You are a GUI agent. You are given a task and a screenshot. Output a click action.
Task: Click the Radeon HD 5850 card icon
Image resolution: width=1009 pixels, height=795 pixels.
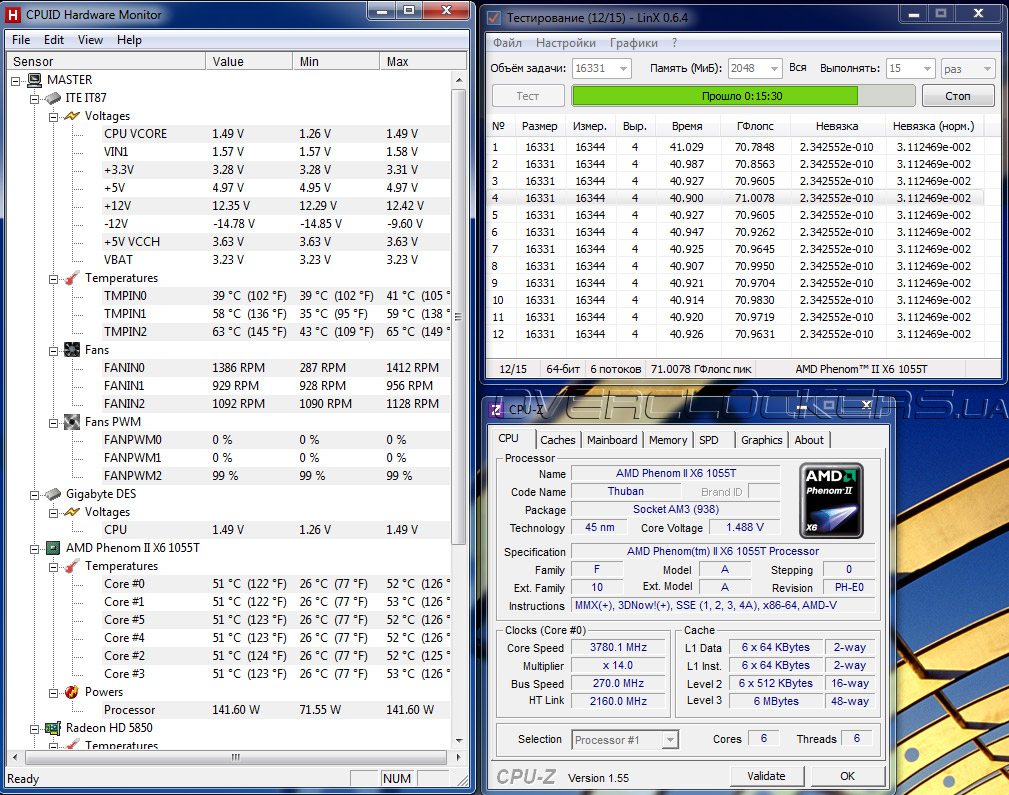pos(52,728)
